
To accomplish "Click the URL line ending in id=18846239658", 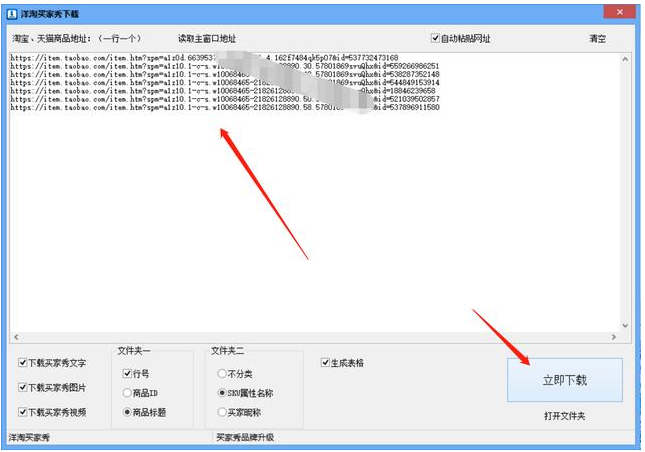I will point(223,90).
